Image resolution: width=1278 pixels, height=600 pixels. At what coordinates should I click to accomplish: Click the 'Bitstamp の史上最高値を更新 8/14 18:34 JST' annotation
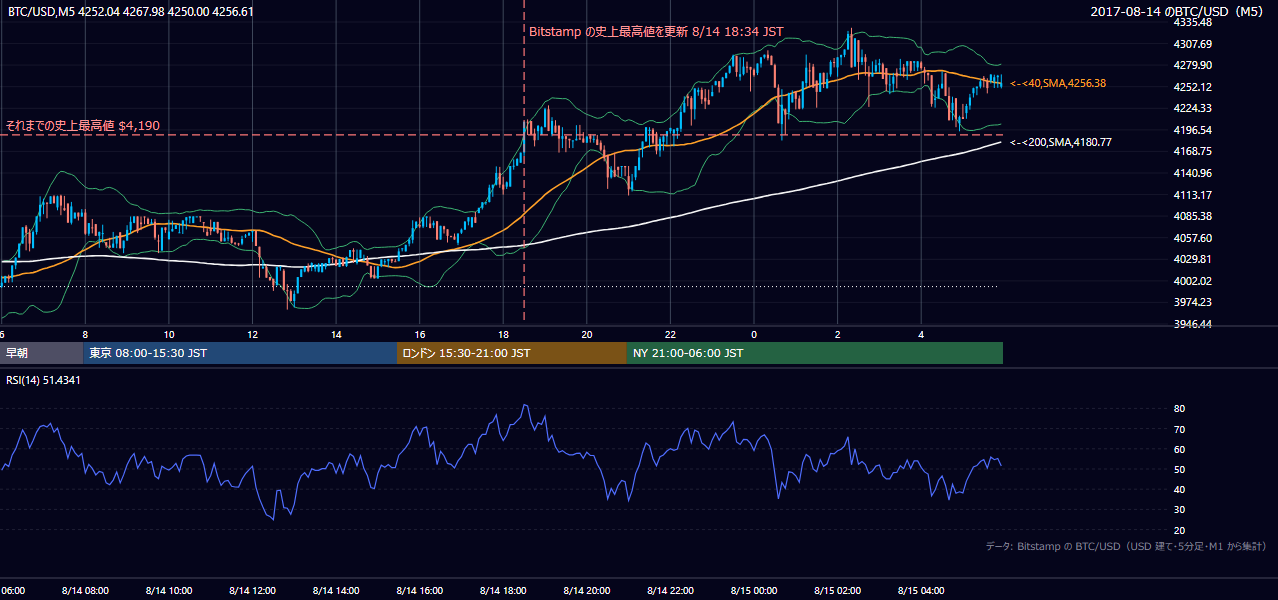656,32
